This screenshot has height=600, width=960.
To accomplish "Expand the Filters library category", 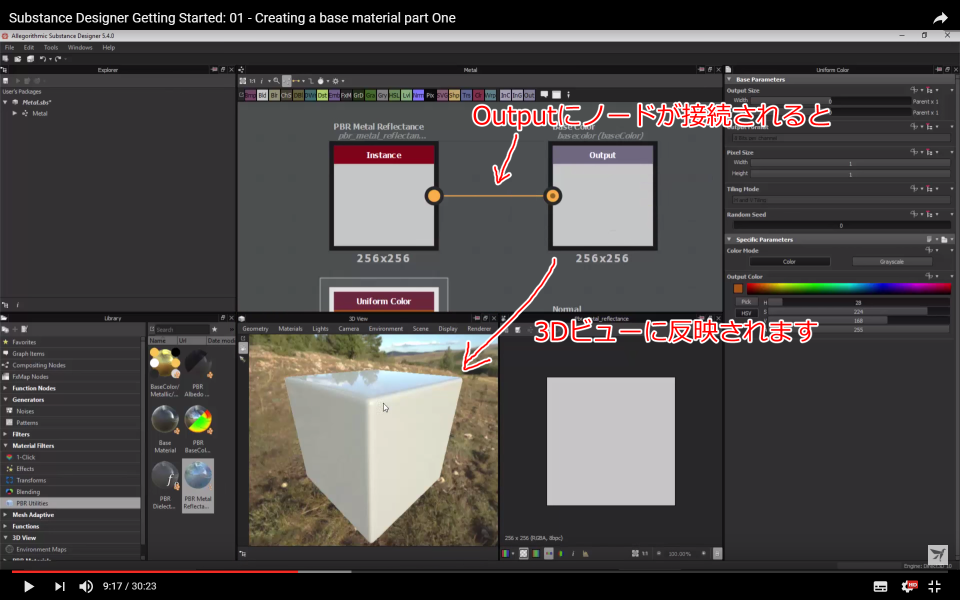I will pos(6,434).
